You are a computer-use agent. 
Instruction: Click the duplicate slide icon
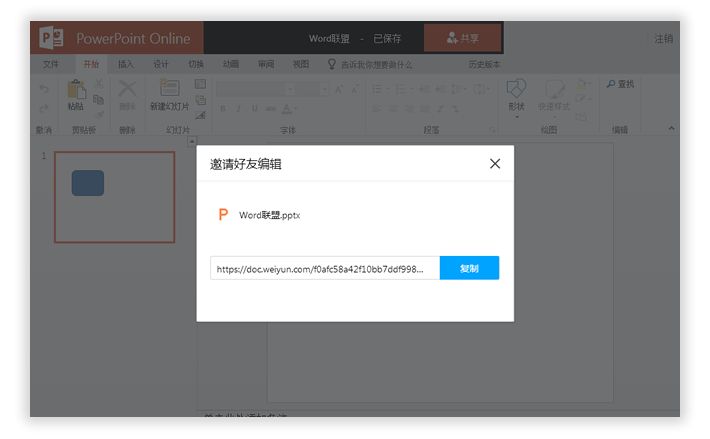coord(200,100)
